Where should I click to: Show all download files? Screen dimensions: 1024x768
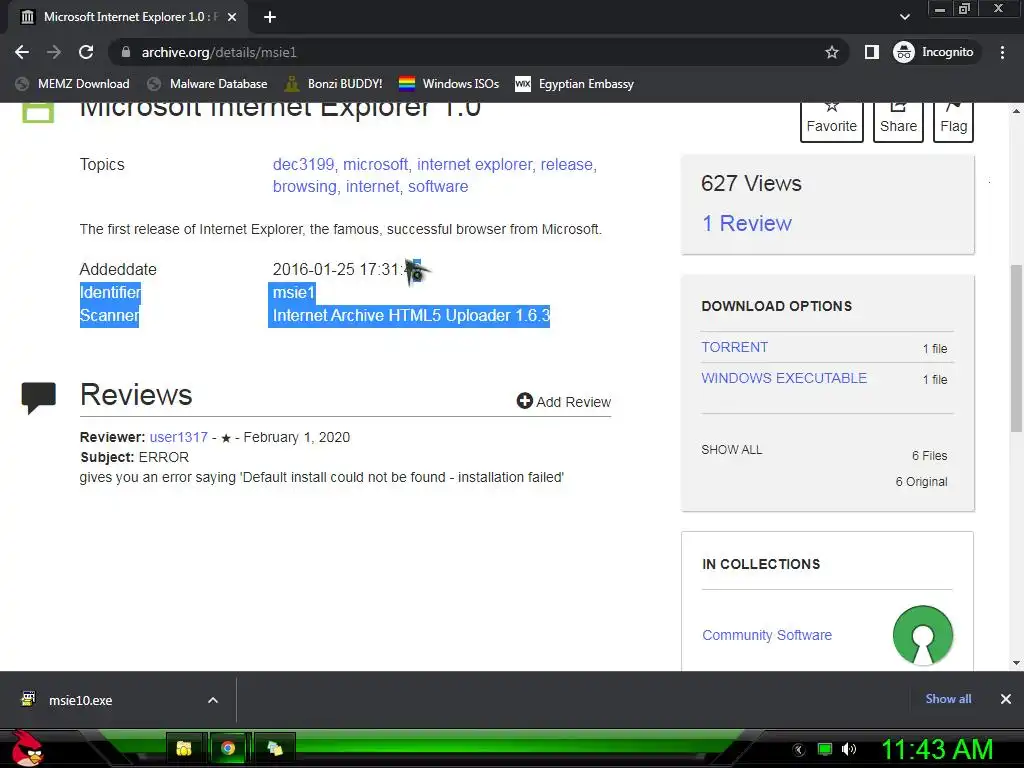click(x=731, y=450)
